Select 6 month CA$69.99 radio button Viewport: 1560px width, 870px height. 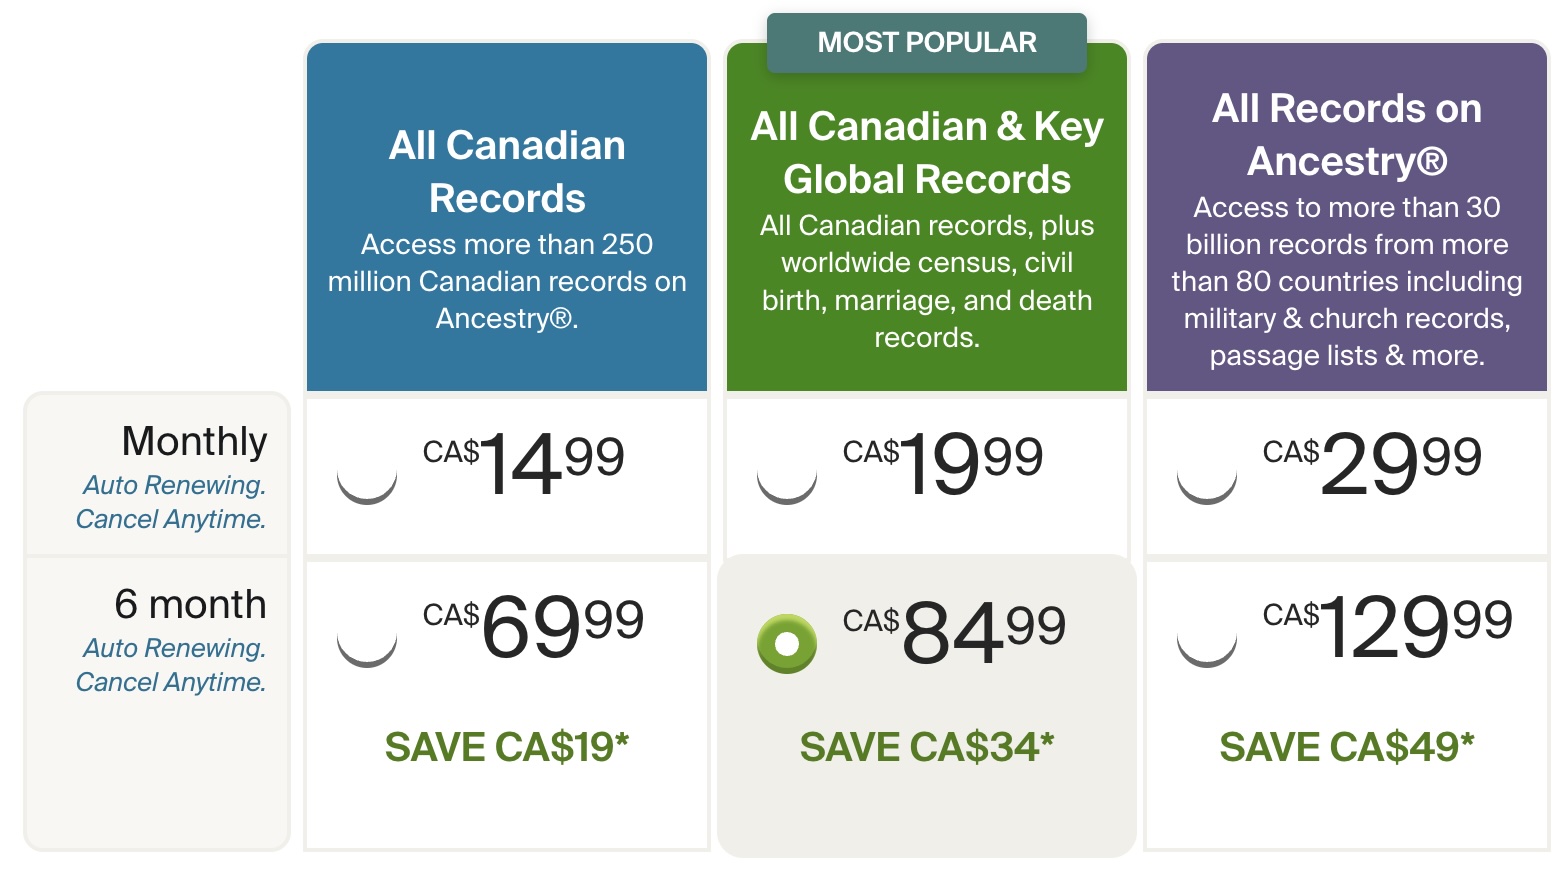tap(367, 638)
